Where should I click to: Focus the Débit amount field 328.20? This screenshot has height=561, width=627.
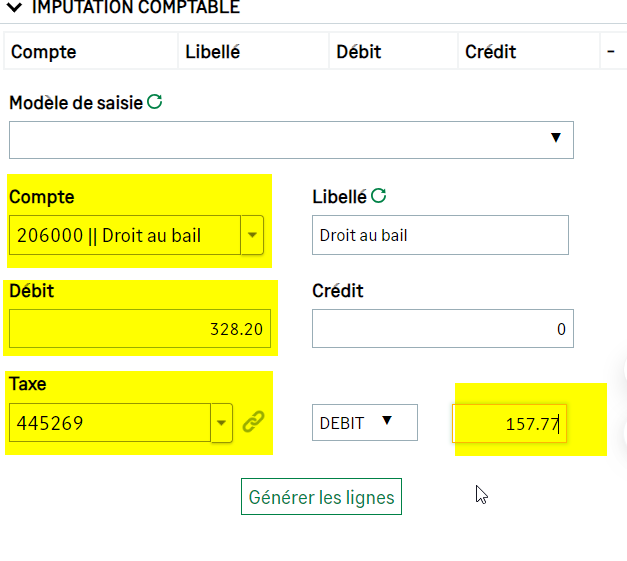tap(140, 329)
